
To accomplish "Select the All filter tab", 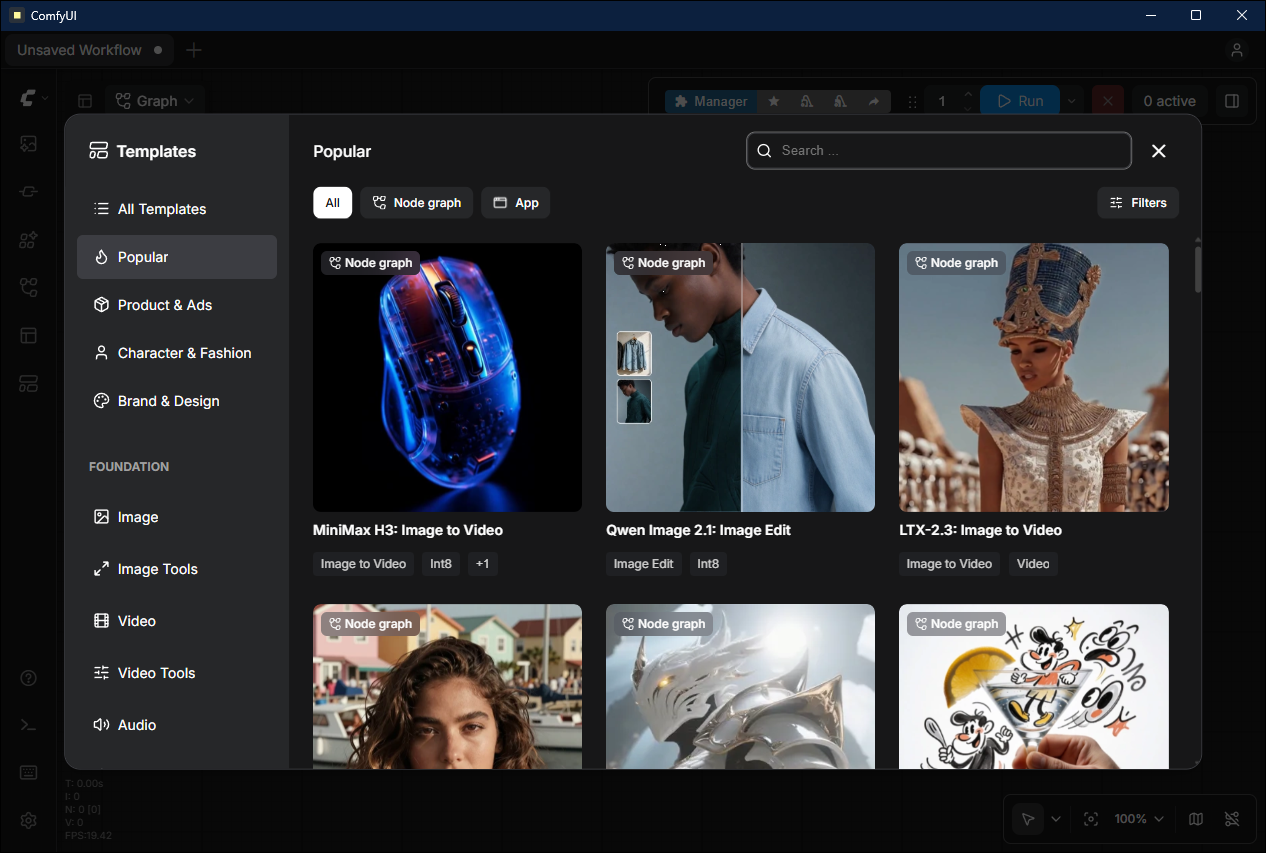I will 332,203.
